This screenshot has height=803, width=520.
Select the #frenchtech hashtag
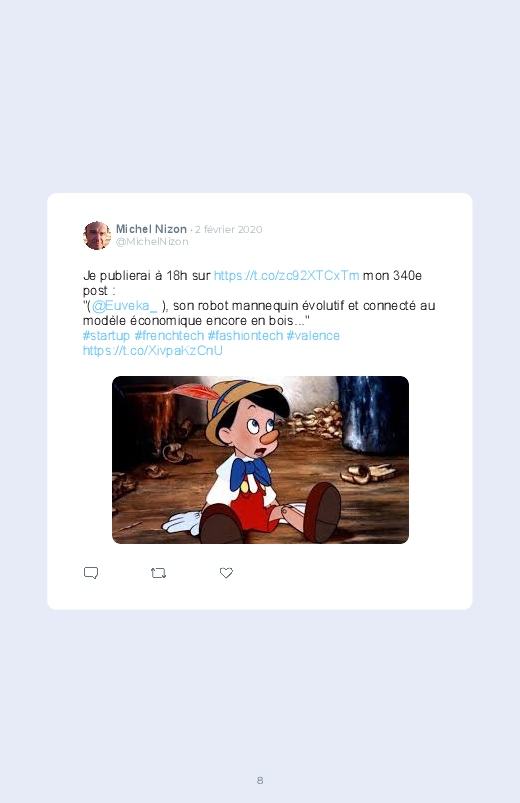pos(169,335)
